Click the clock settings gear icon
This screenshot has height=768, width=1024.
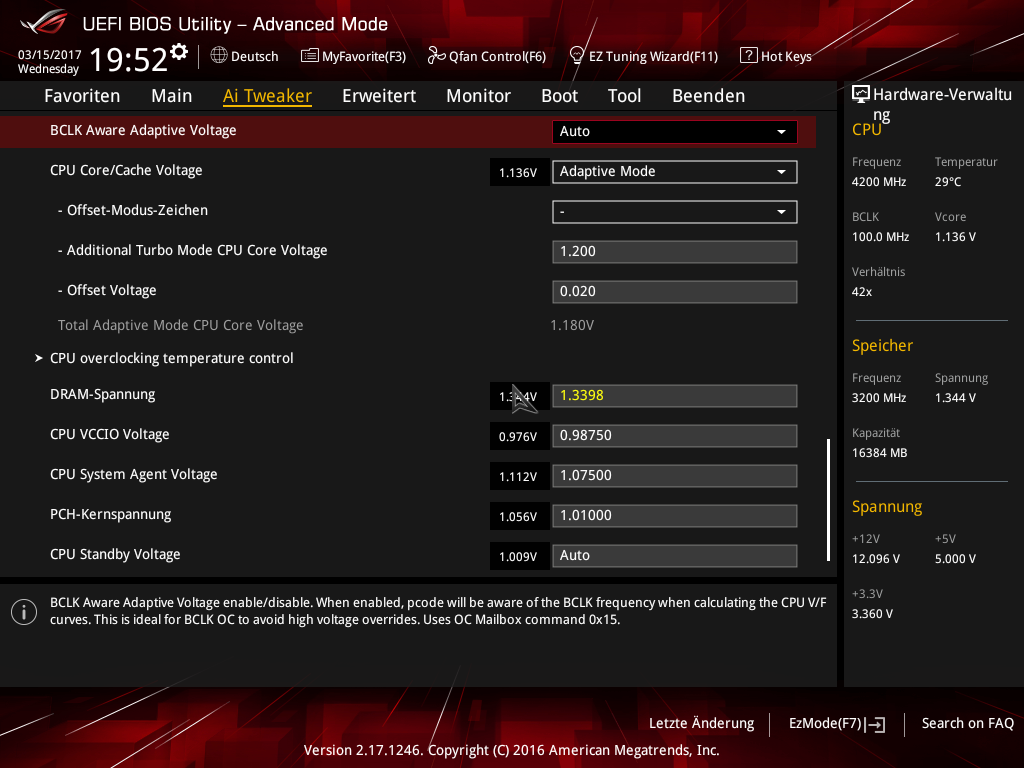179,52
